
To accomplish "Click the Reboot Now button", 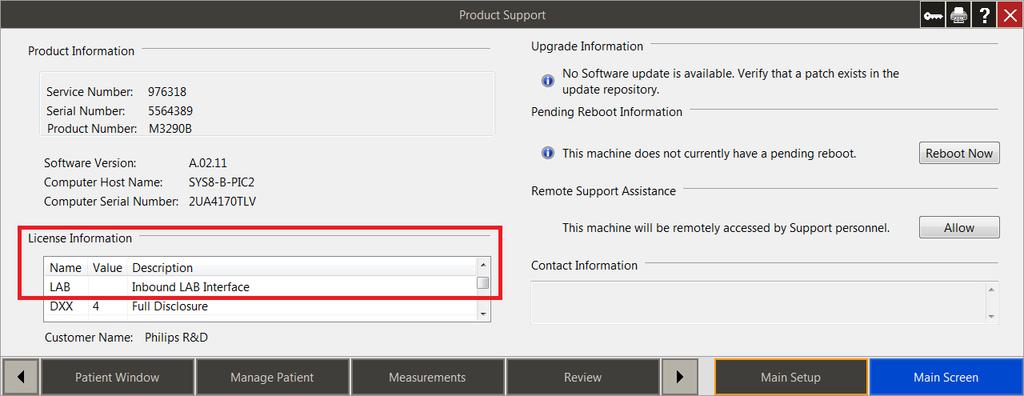I will [x=959, y=154].
